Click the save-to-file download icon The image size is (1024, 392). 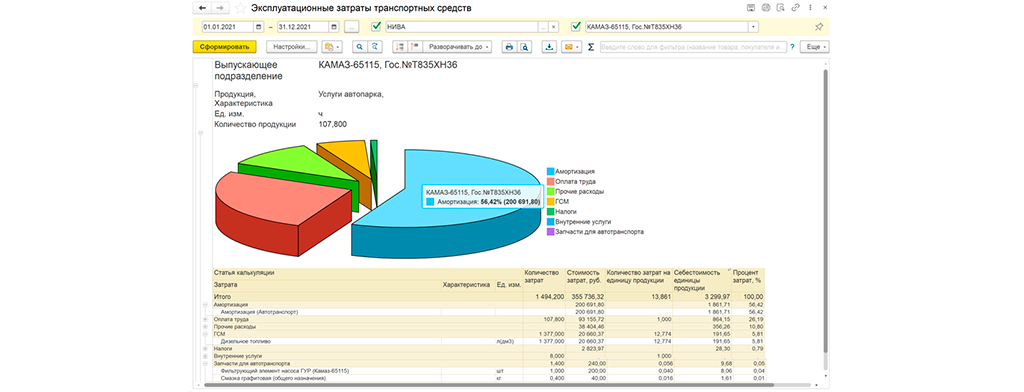549,47
